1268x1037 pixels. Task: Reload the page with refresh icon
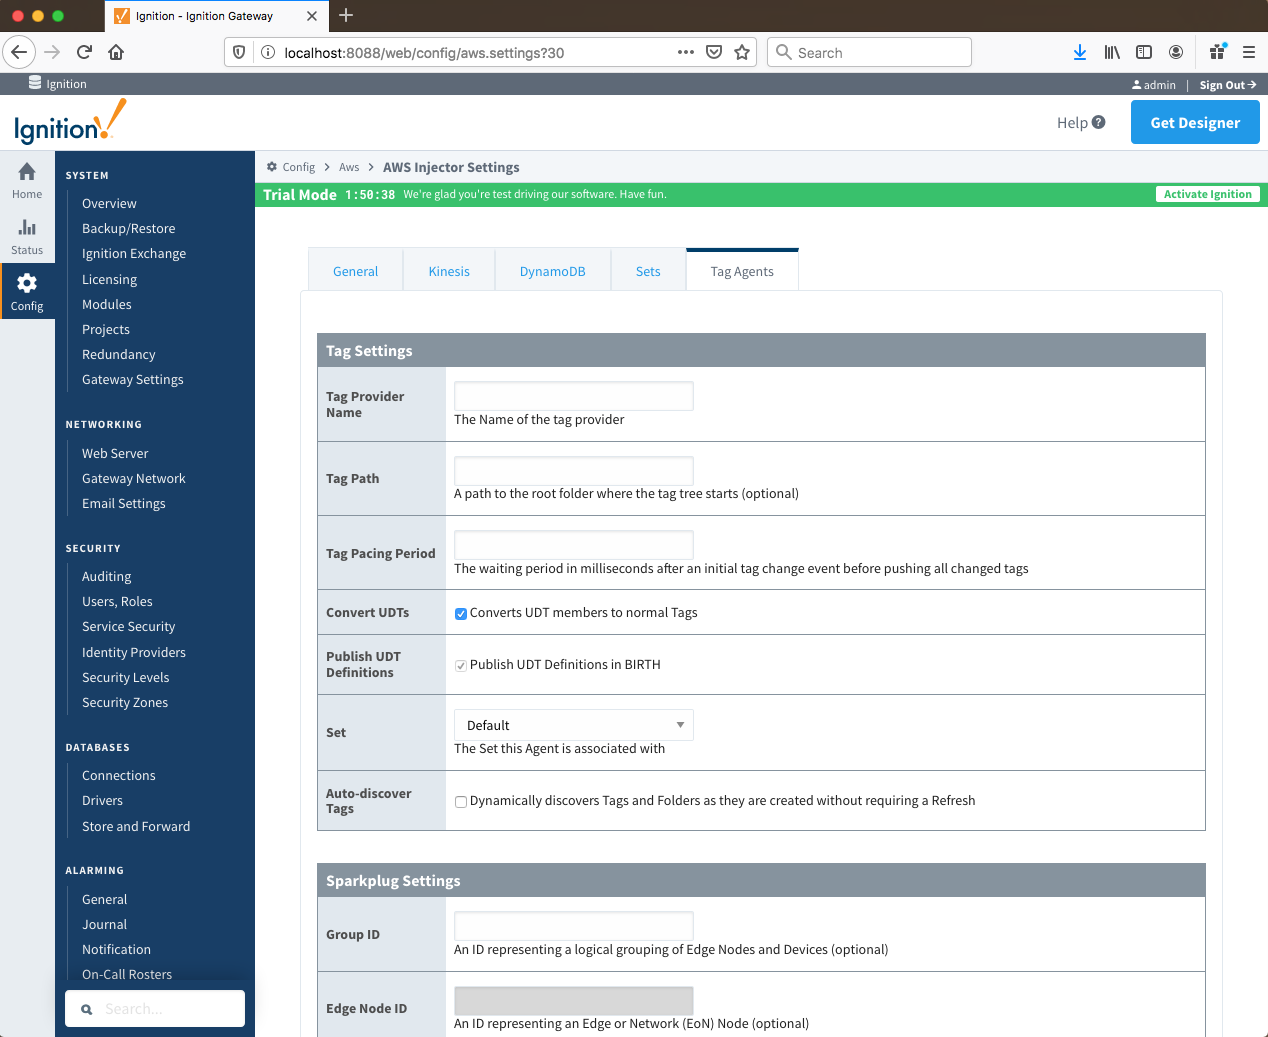point(84,52)
